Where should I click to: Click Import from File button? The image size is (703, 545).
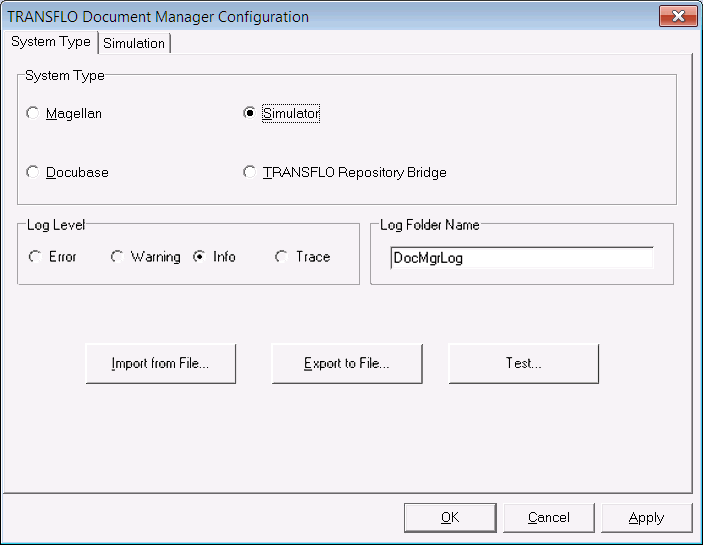click(161, 363)
